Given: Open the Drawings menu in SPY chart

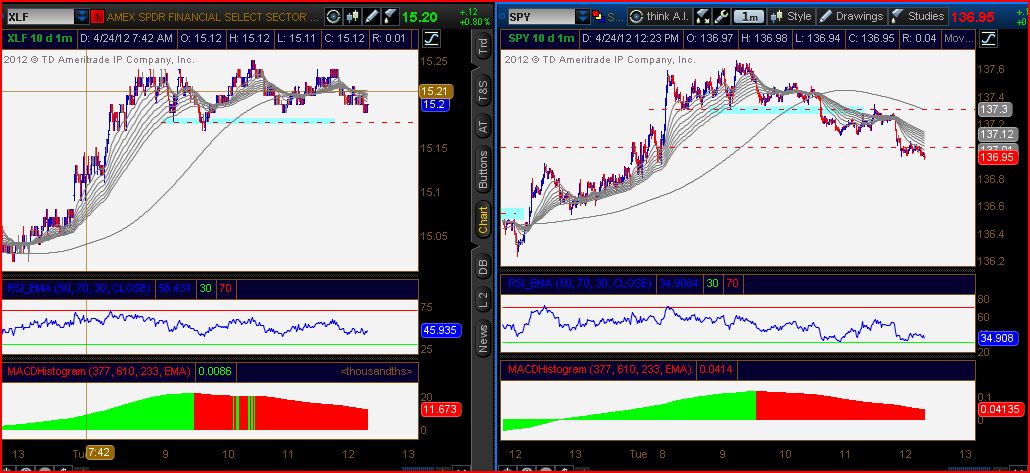Looking at the screenshot, I should 851,16.
